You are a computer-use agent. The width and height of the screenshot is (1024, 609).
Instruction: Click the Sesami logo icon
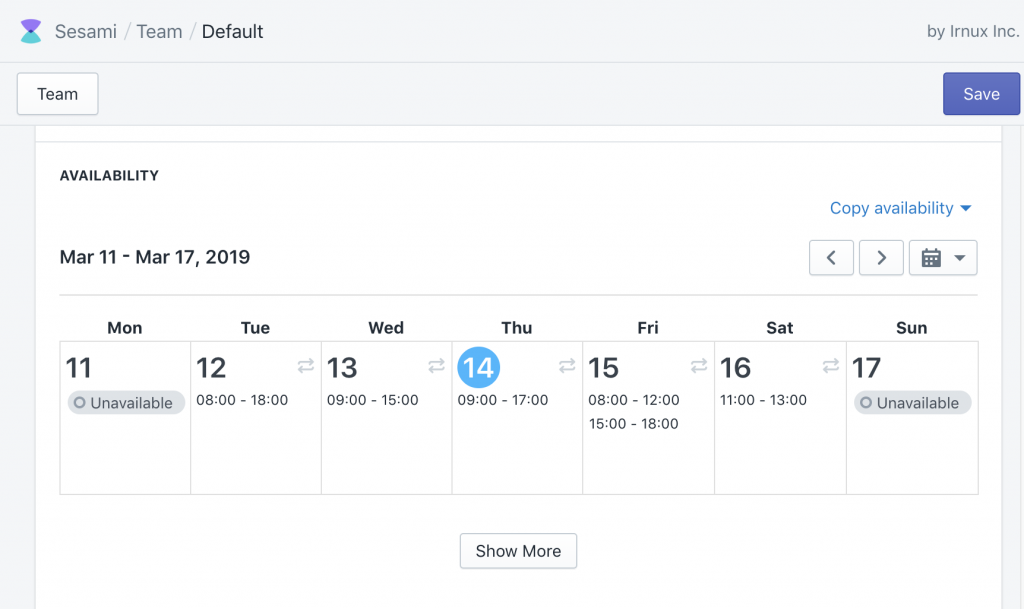point(31,31)
